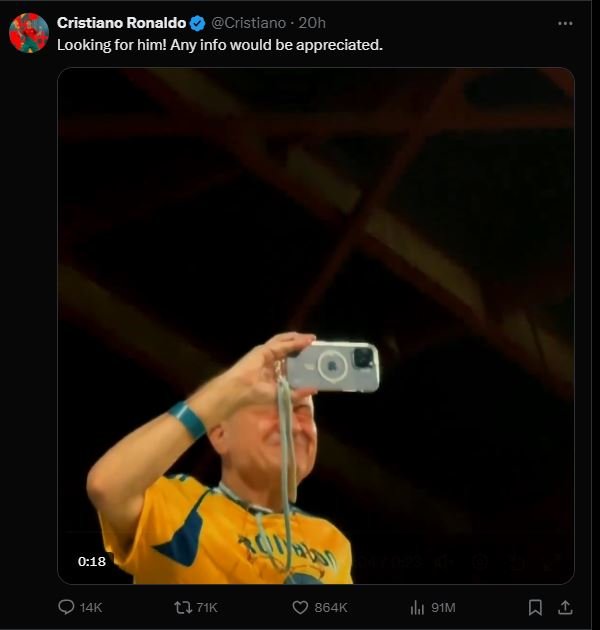The width and height of the screenshot is (600, 630).
Task: Open the faint video settings gear
Action: coord(479,562)
